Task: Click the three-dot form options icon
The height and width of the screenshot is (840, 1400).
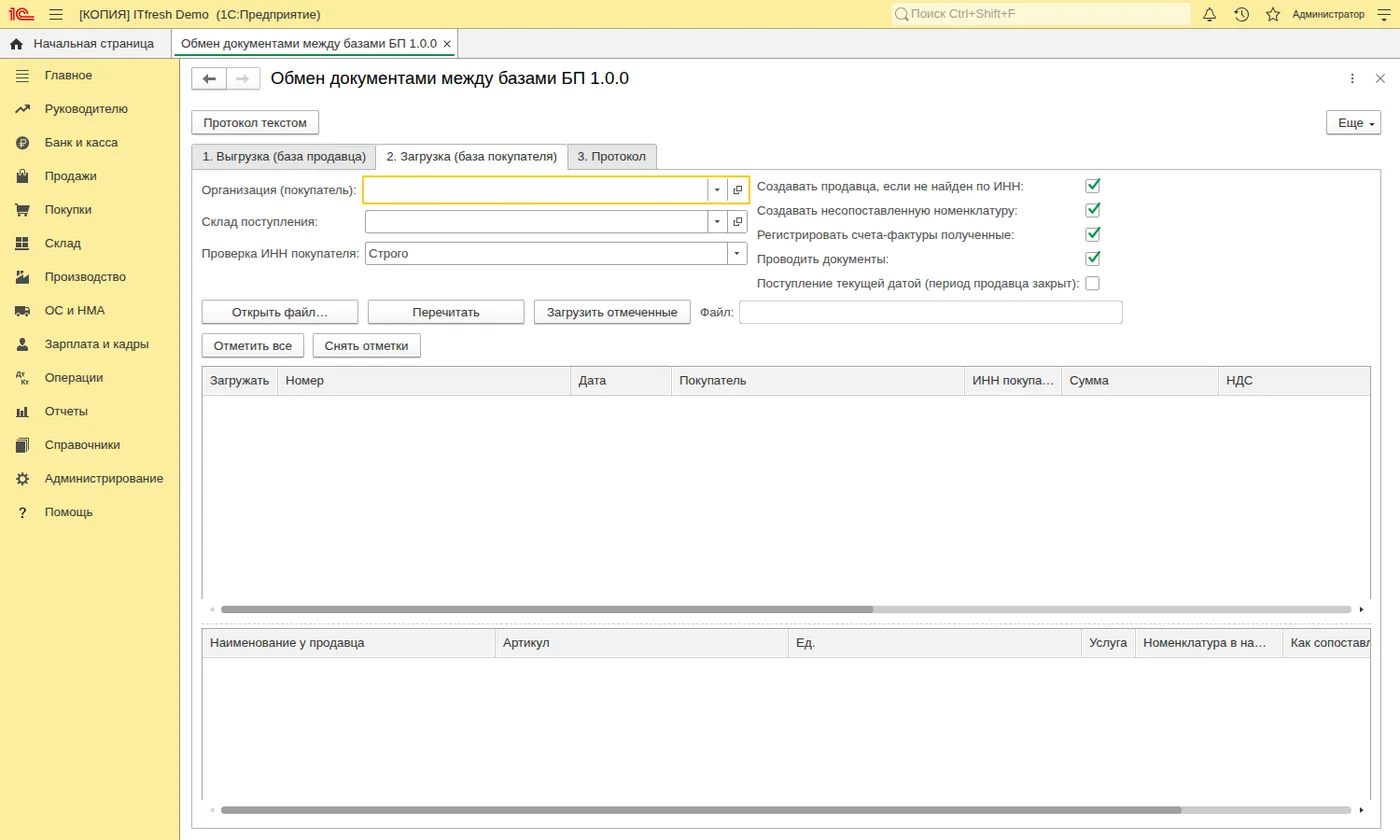Action: coord(1352,78)
